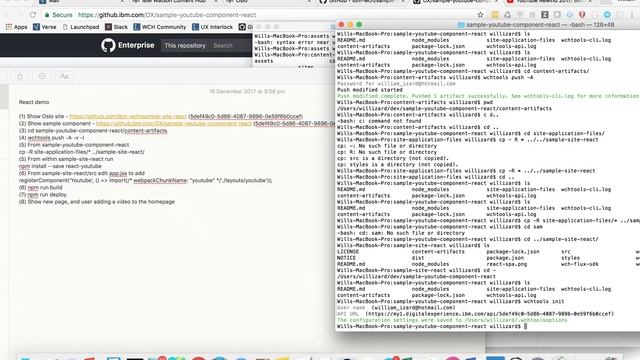Click the terminal prompt cursor at the last line
The image size is (640, 360).
[x=526, y=327]
